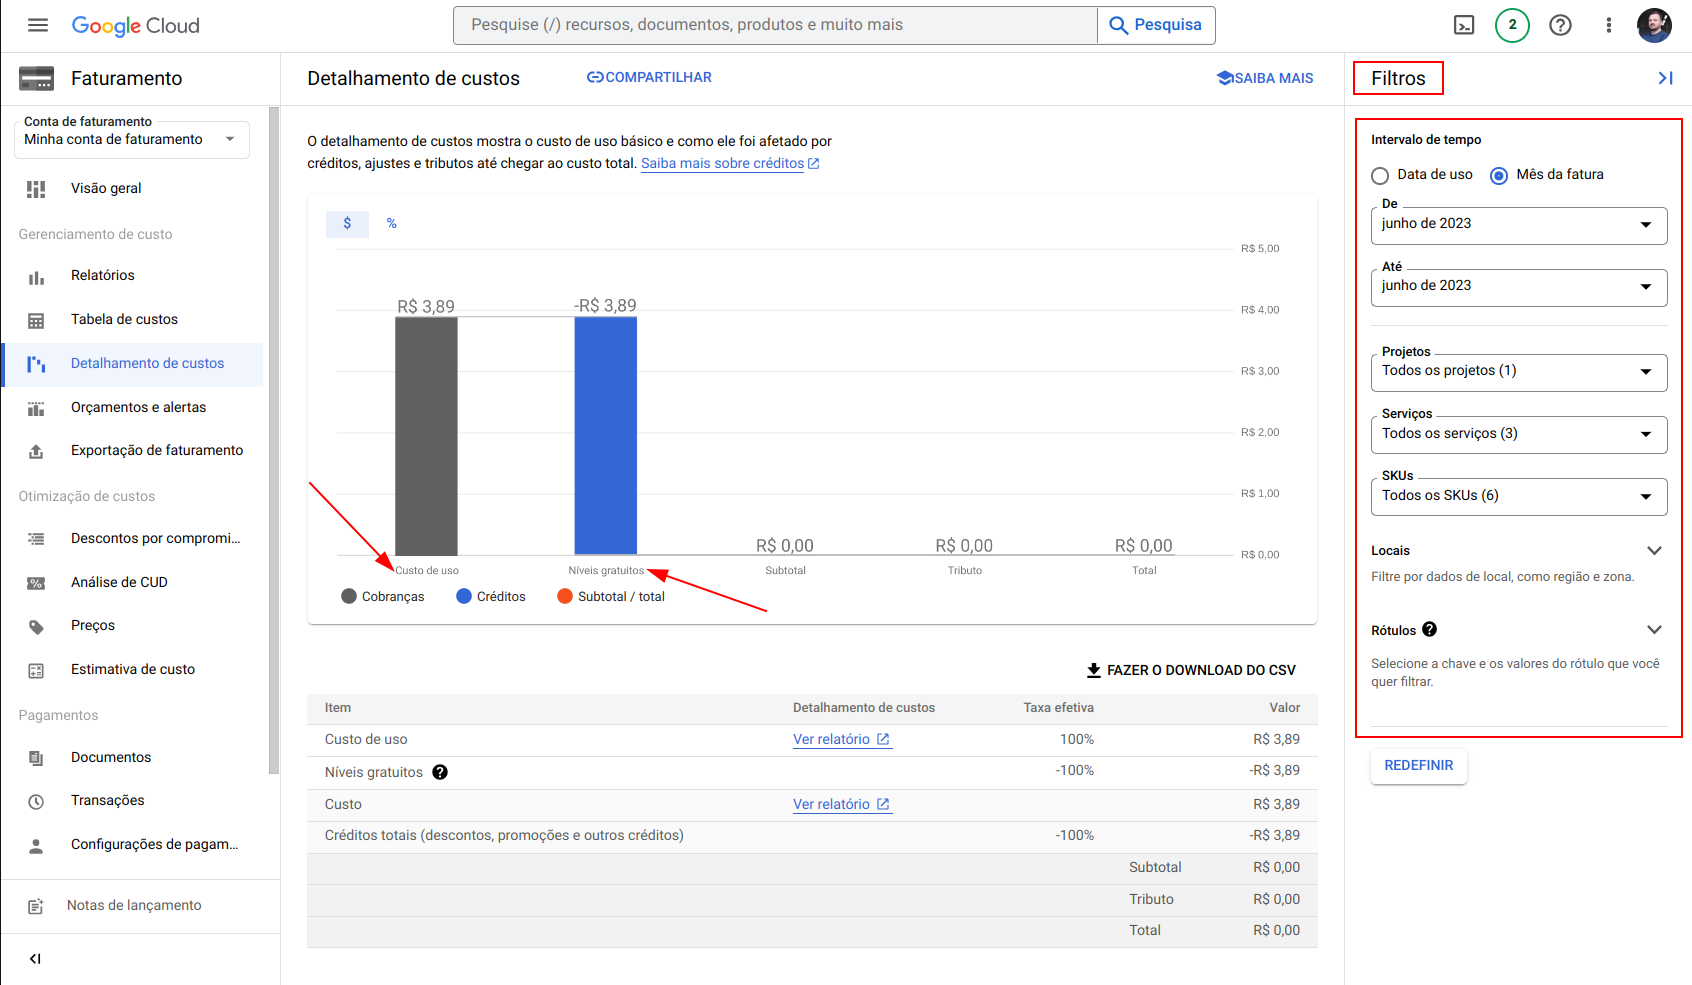
Task: Go to Relatórios in the sidebar
Action: [x=102, y=275]
